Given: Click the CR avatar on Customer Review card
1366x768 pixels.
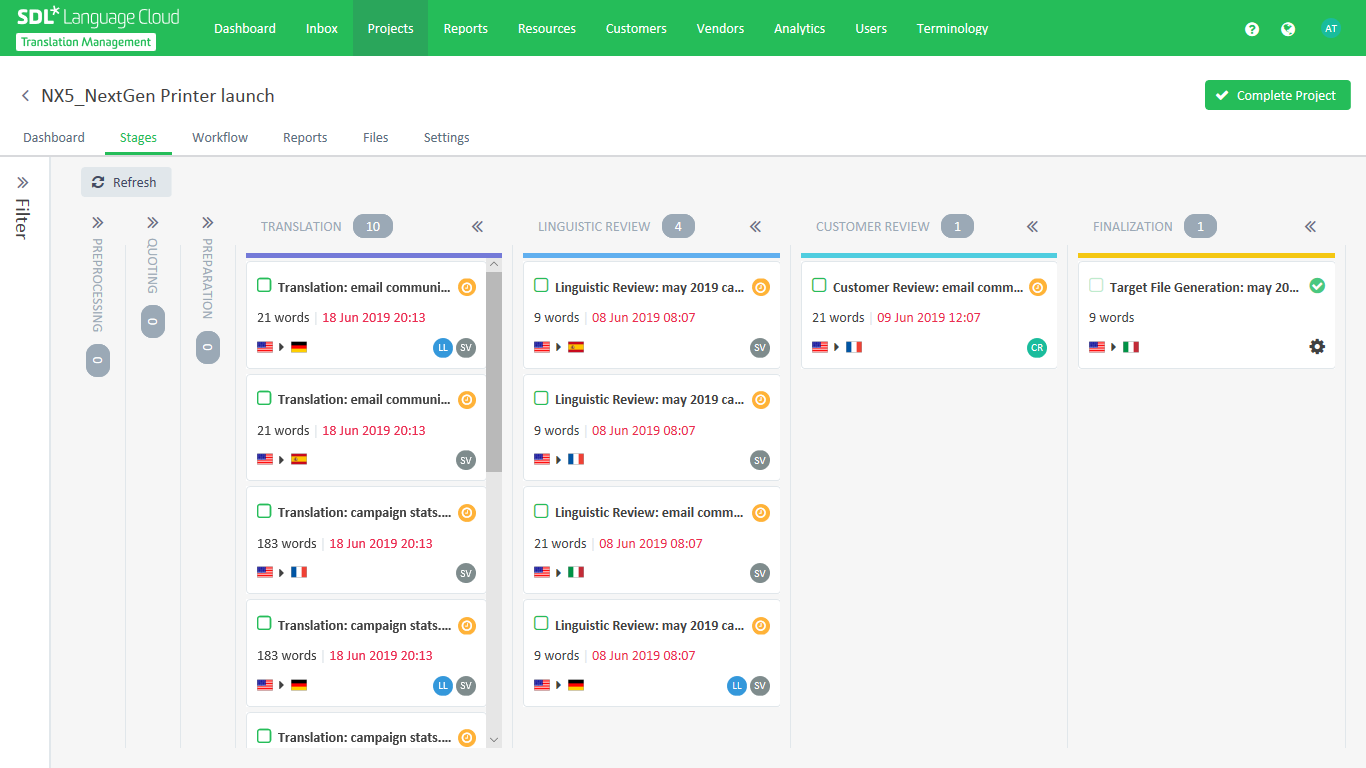Looking at the screenshot, I should (1037, 348).
